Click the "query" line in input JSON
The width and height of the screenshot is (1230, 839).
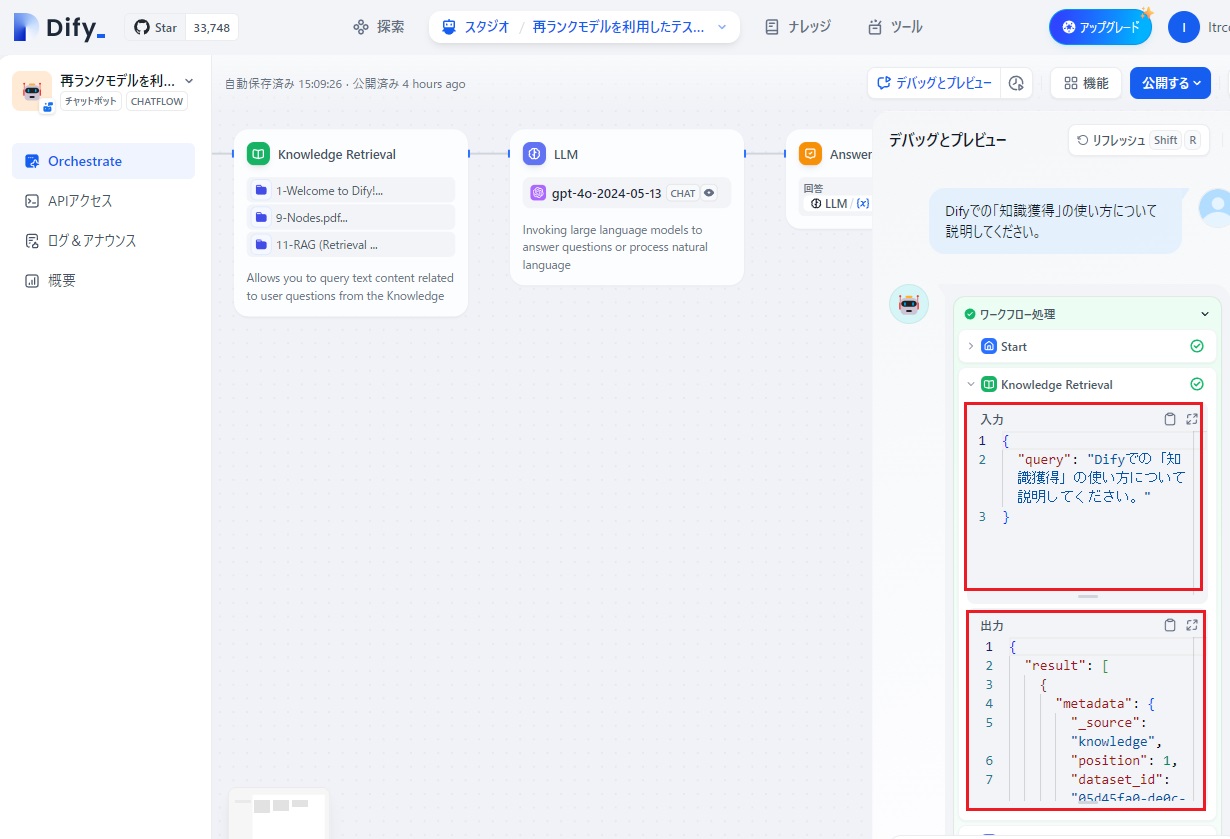coord(1101,478)
